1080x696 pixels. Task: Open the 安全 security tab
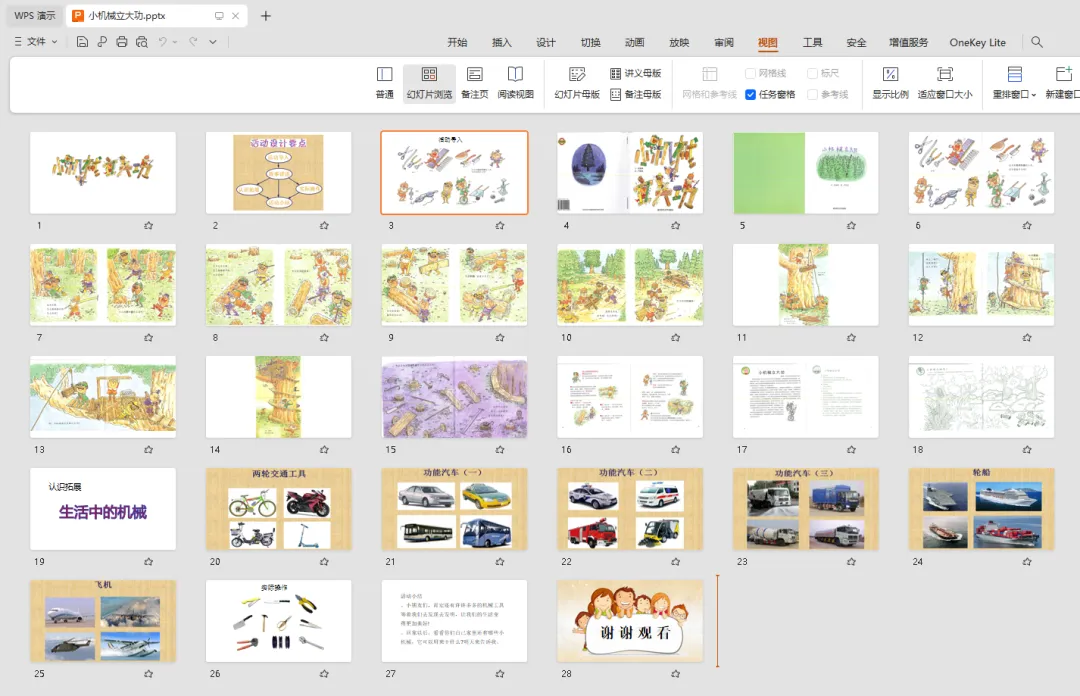(856, 43)
